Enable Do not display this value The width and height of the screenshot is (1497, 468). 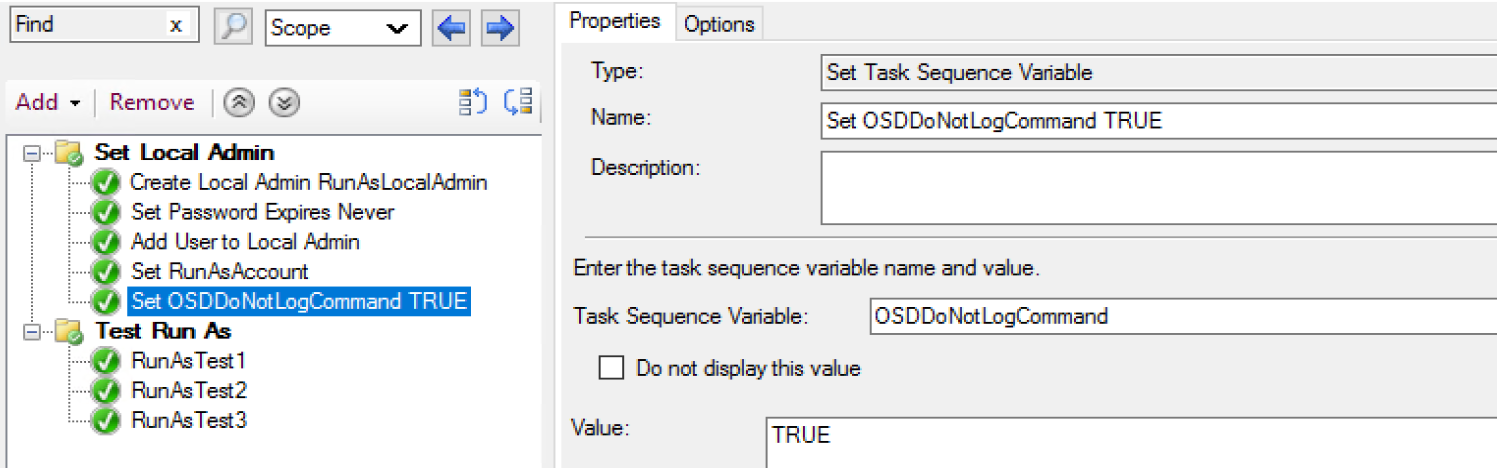point(611,368)
